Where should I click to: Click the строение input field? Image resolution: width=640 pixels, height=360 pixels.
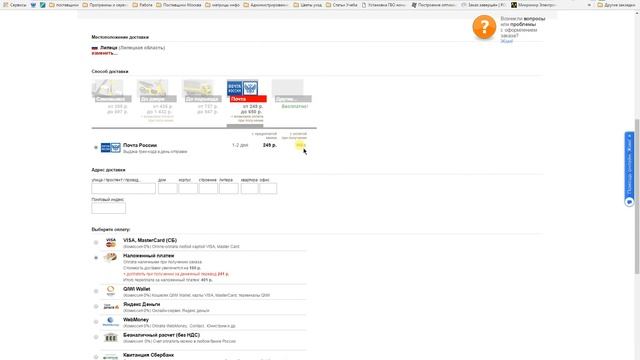tap(208, 188)
